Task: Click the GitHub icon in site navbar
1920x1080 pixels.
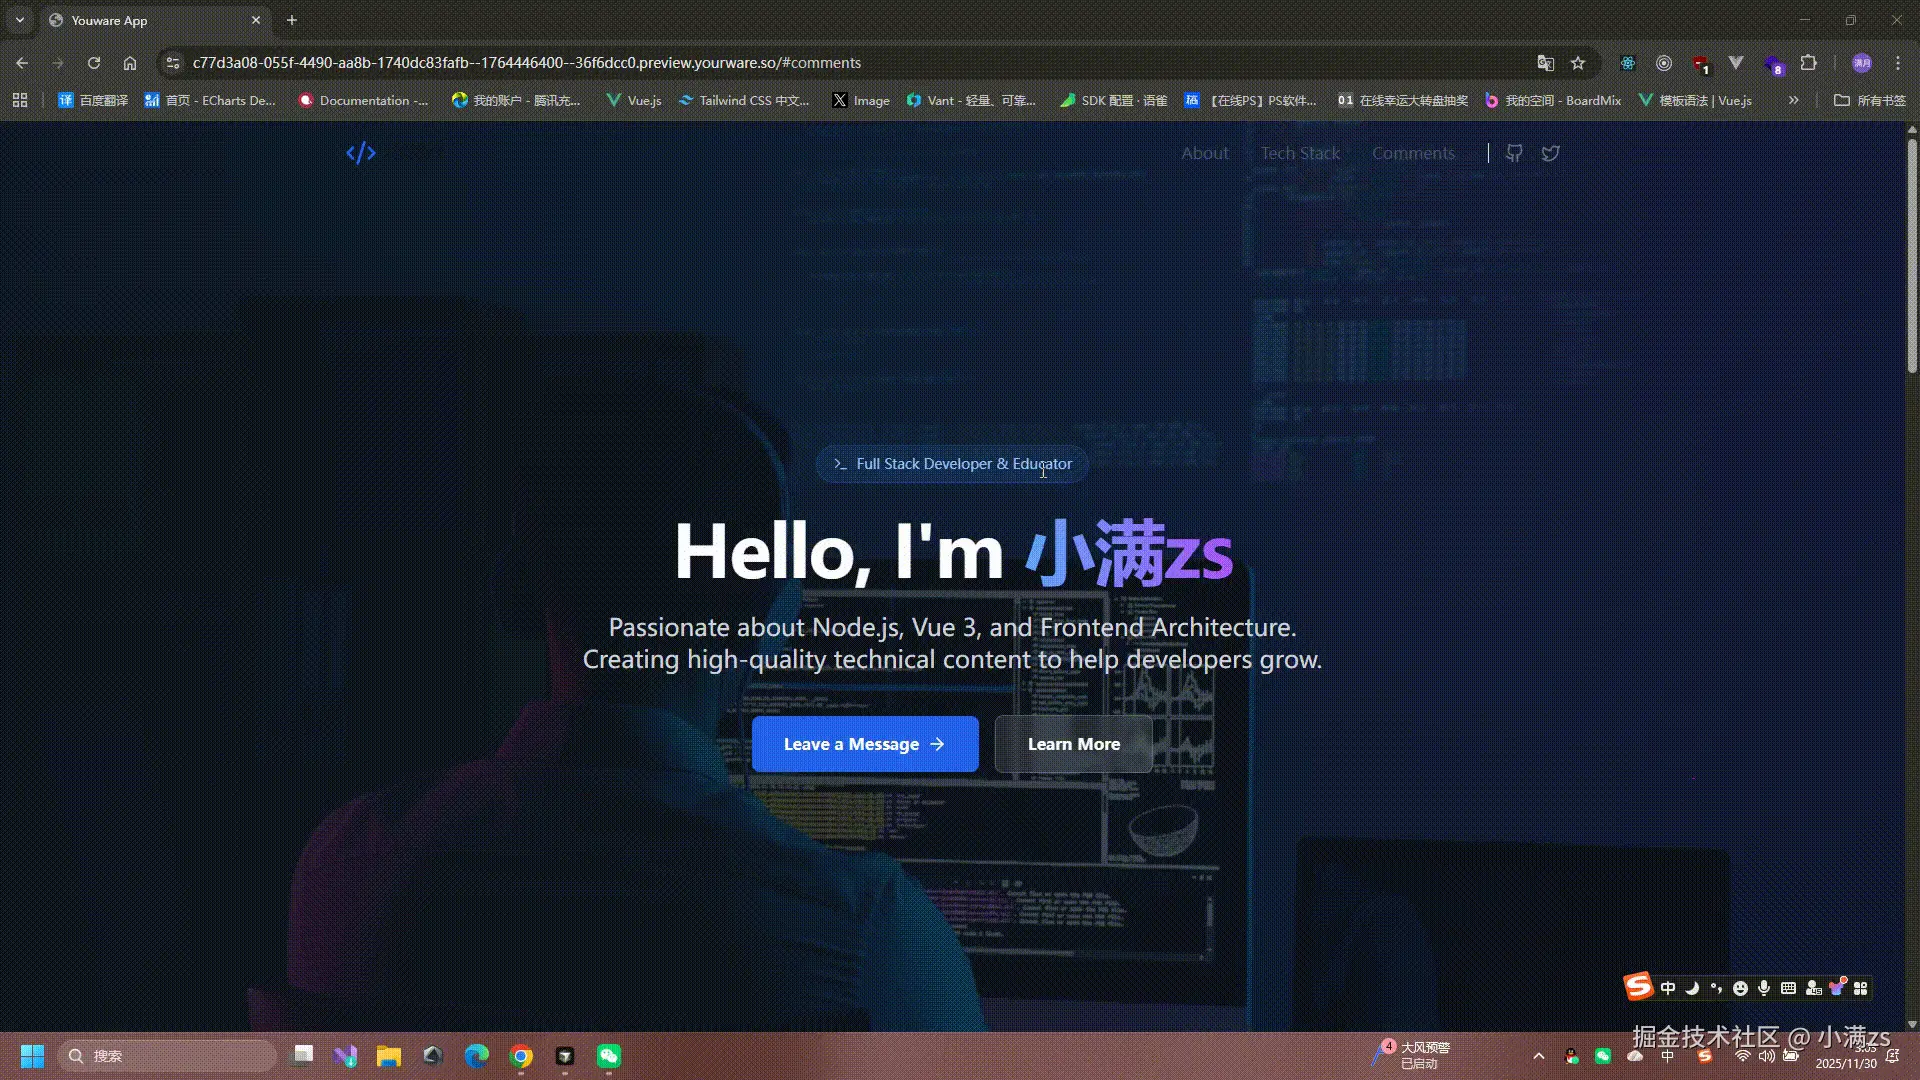Action: click(x=1514, y=153)
